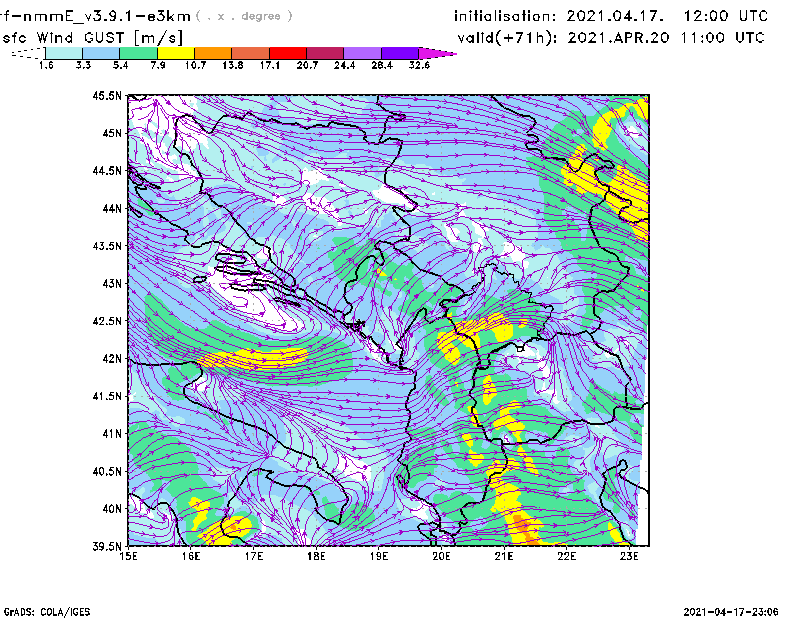Click the legend value "28.4"
The height and width of the screenshot is (618, 800).
click(382, 65)
